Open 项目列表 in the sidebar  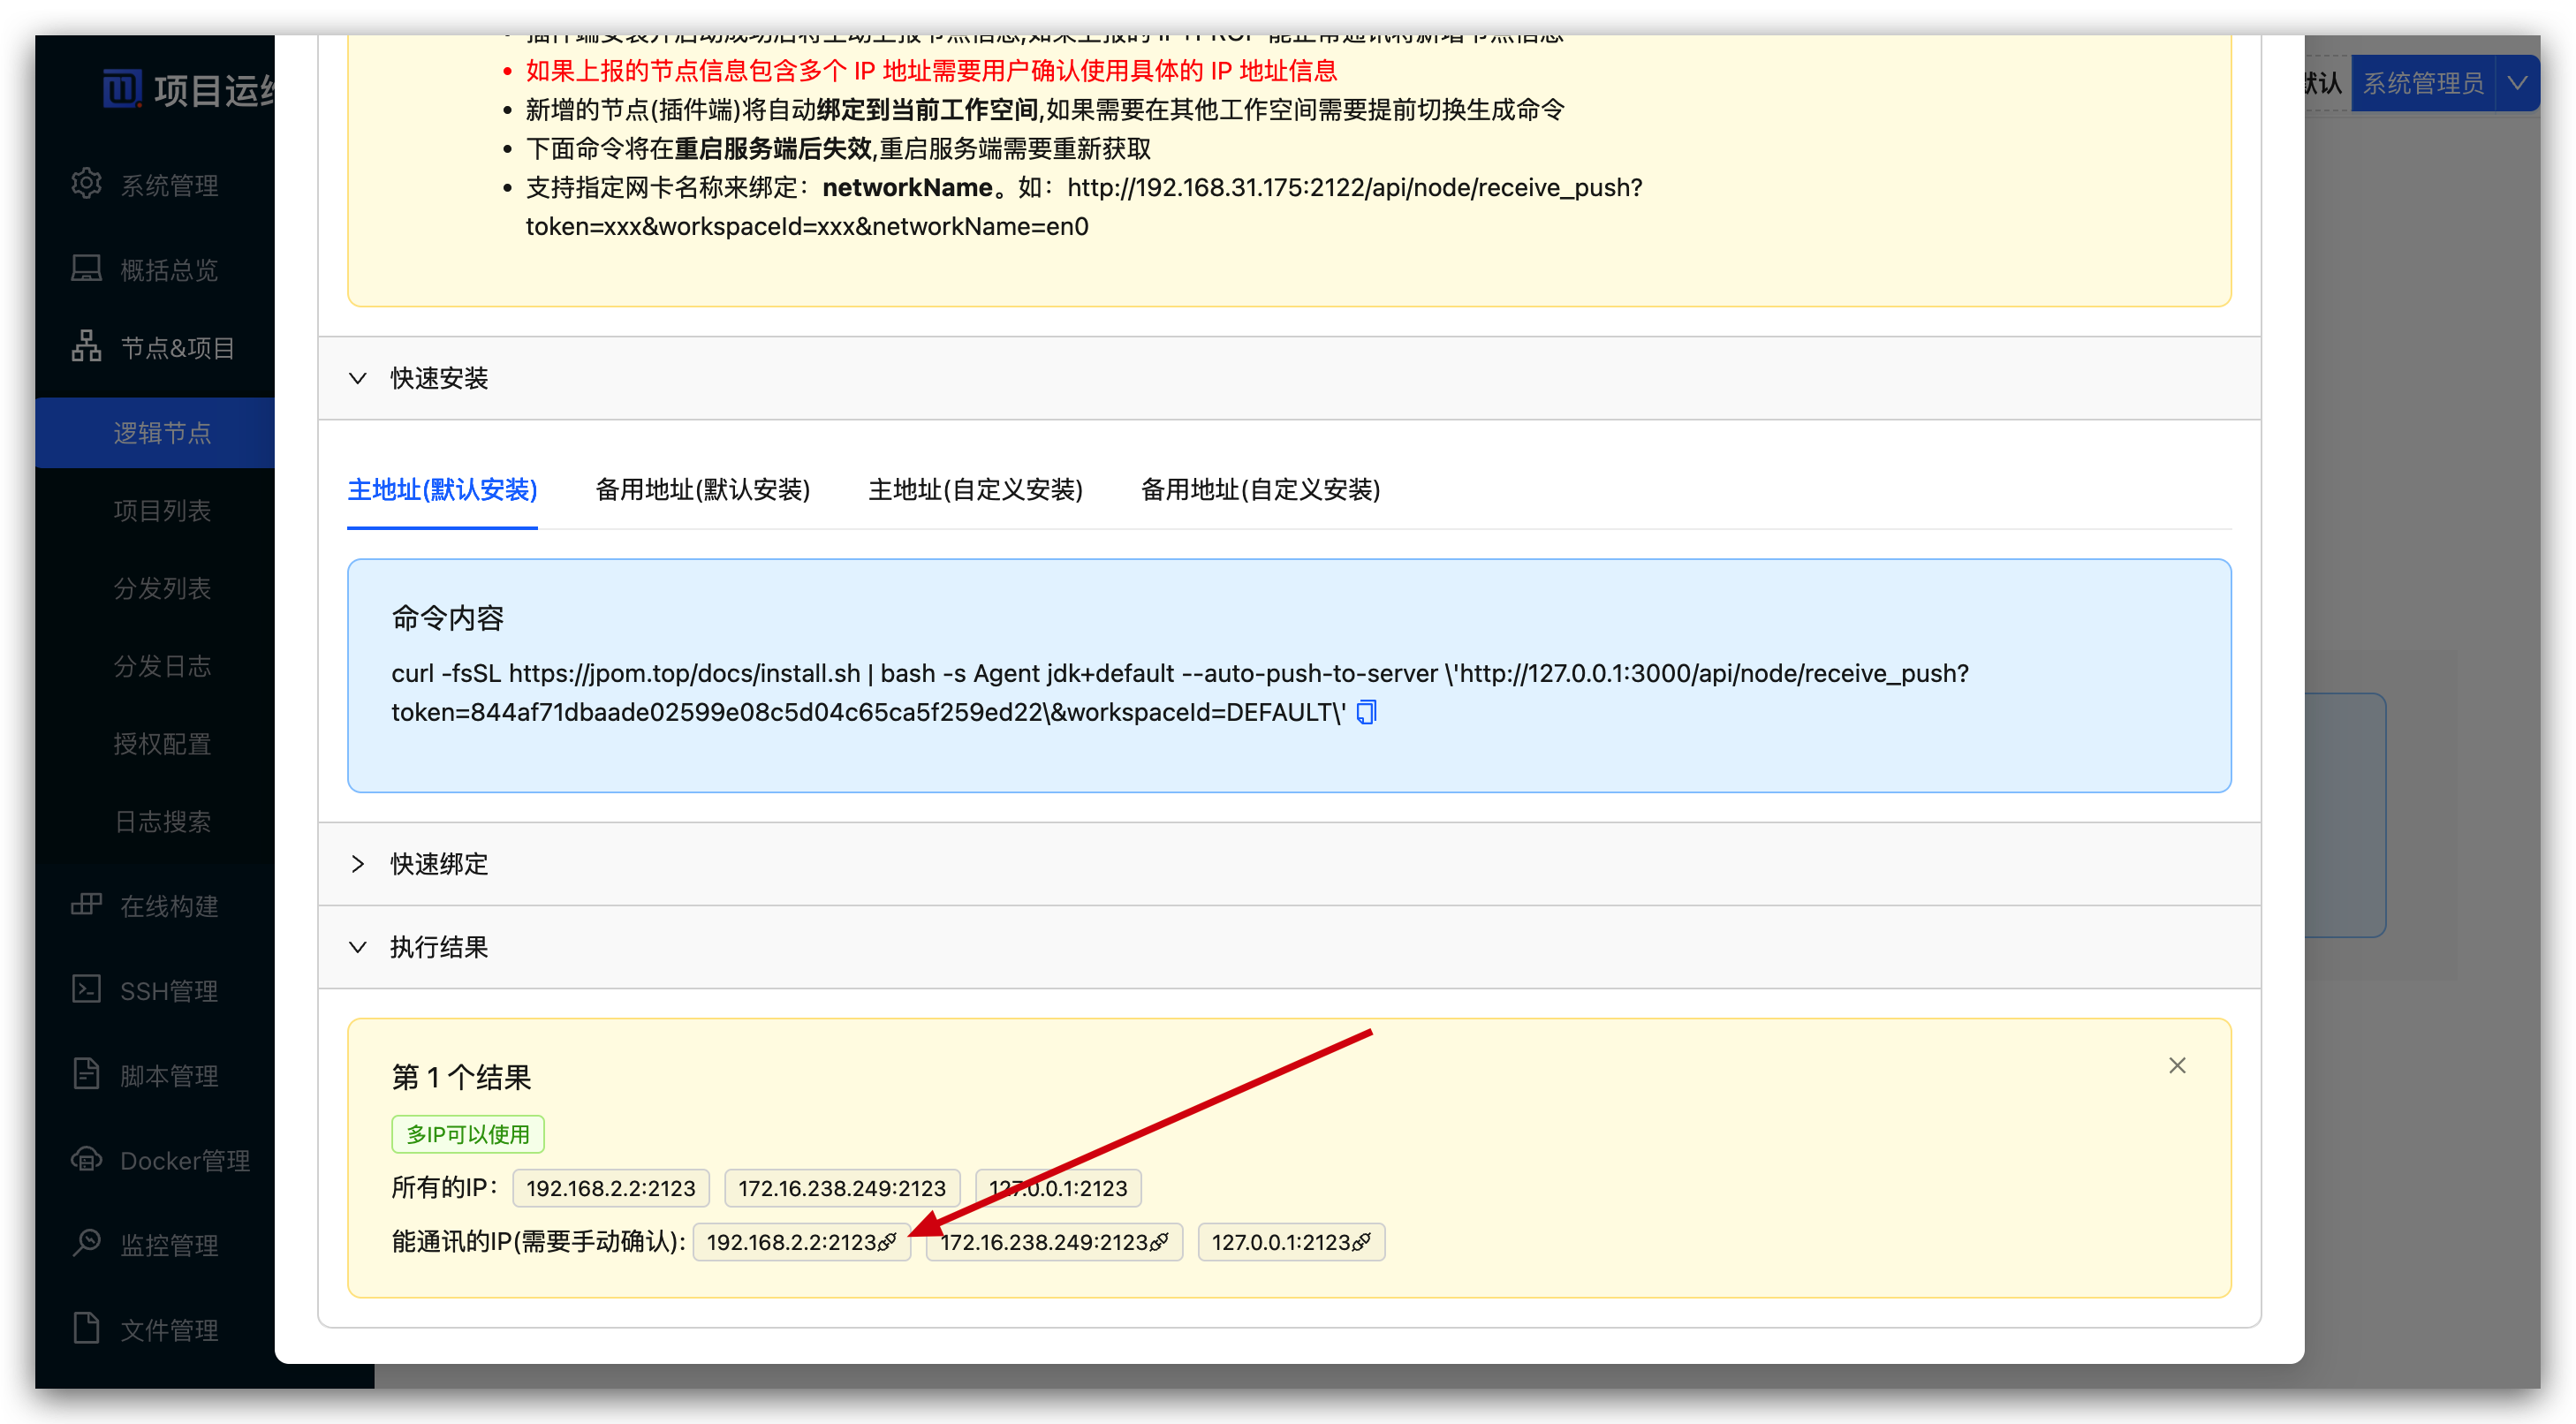pos(162,511)
